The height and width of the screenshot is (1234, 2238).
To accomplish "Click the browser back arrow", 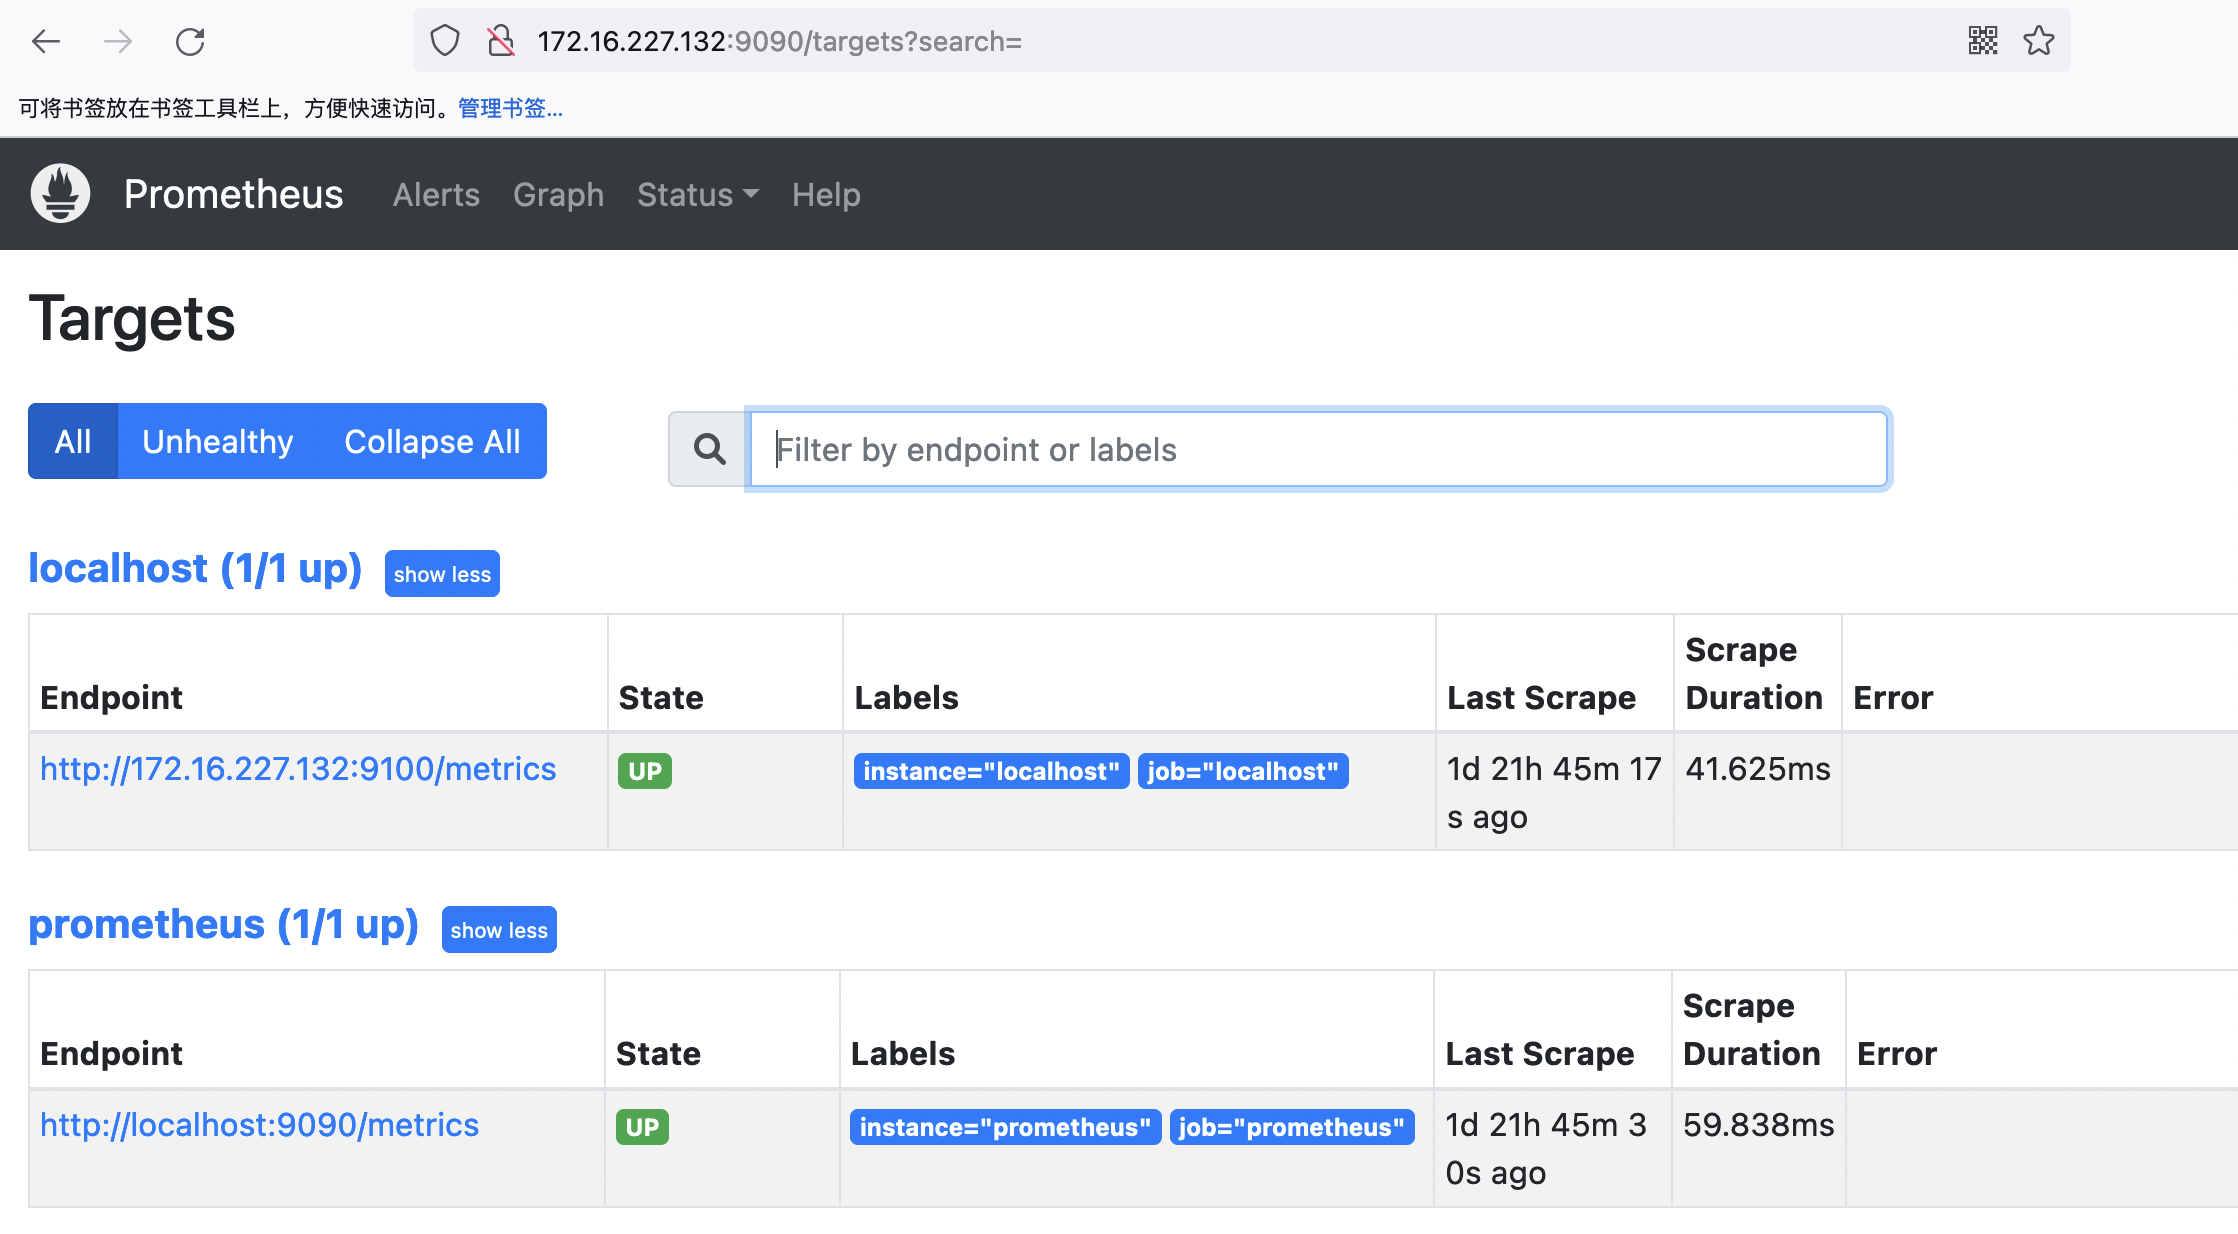I will pos(46,41).
